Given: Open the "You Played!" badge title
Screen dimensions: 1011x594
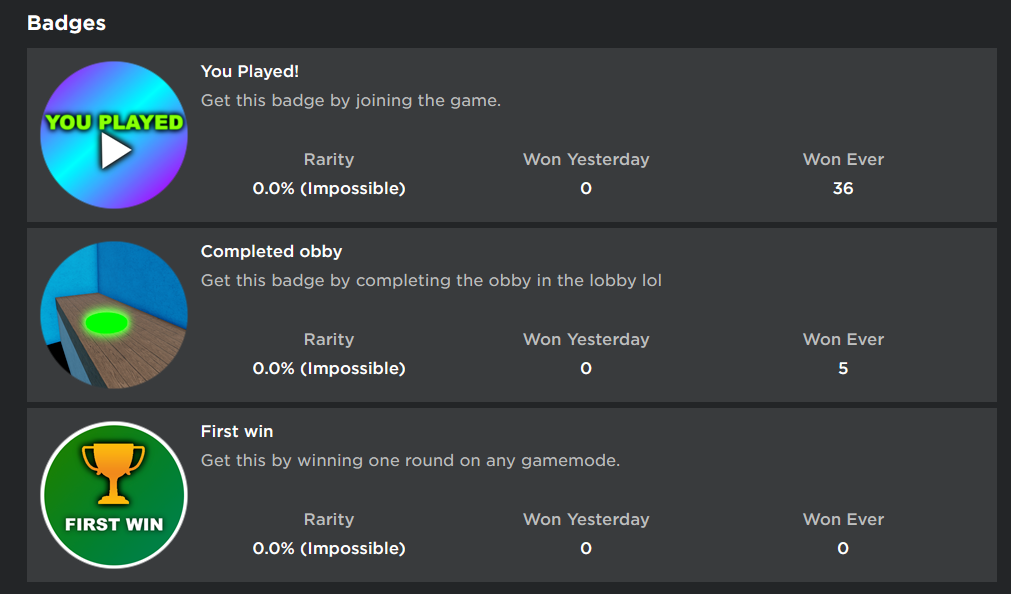Looking at the screenshot, I should pyautogui.click(x=250, y=71).
